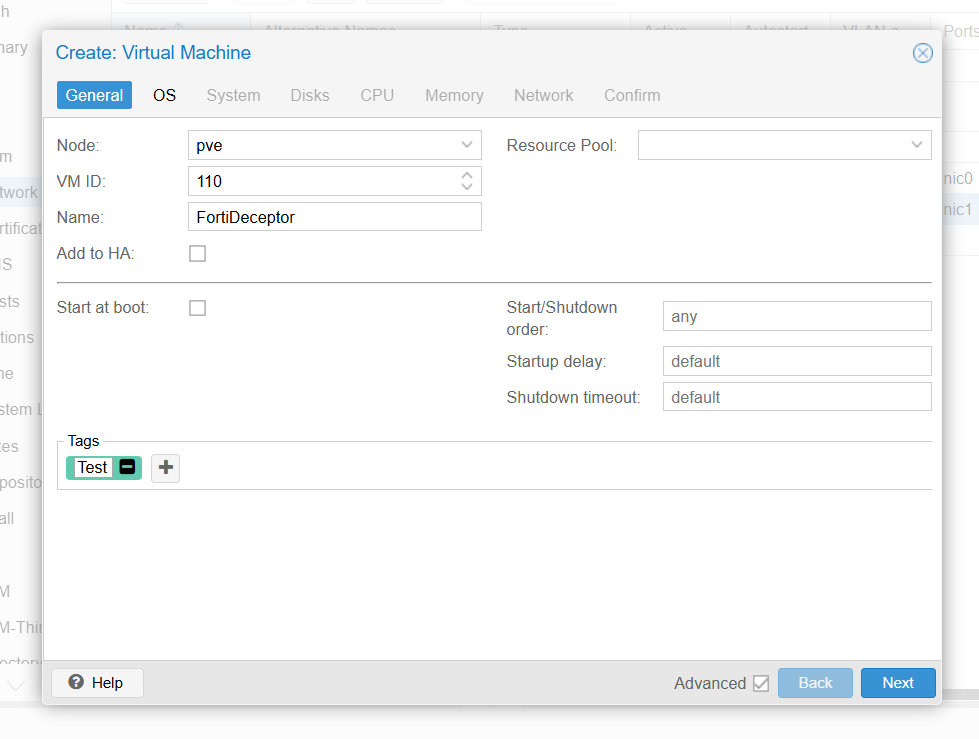Remove the Test tag via its minus icon
Image resolution: width=979 pixels, height=739 pixels.
[x=126, y=467]
